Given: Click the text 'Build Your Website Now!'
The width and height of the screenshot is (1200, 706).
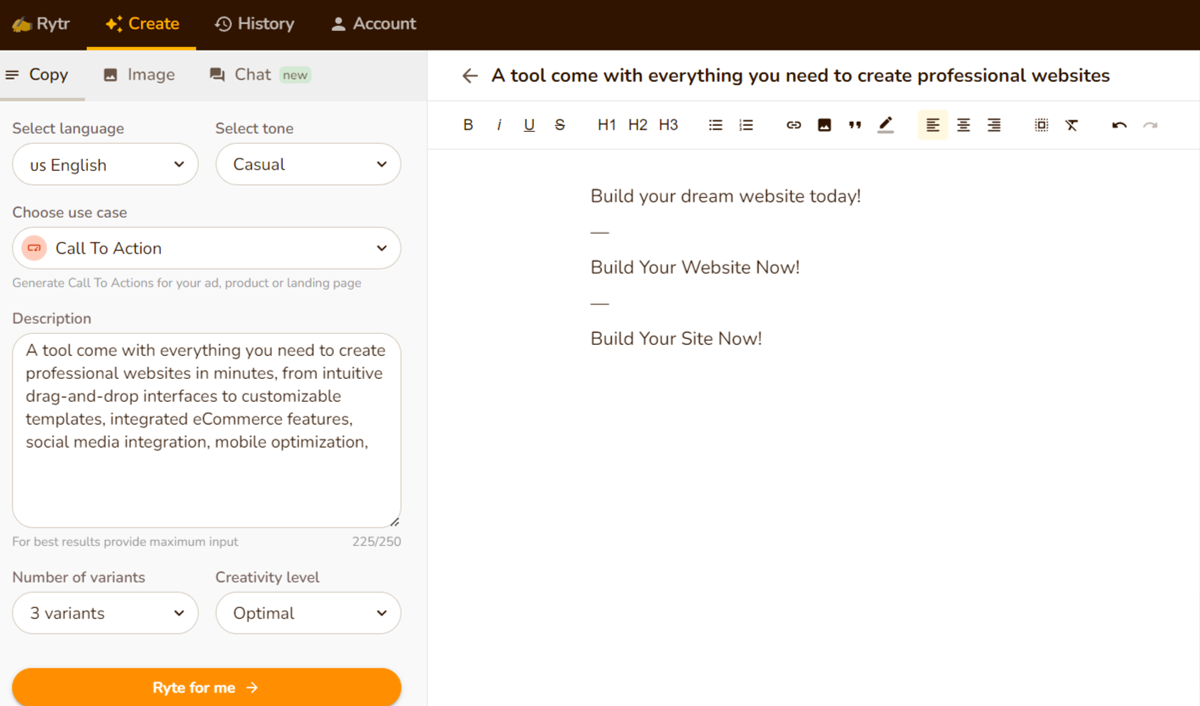Looking at the screenshot, I should coord(695,267).
